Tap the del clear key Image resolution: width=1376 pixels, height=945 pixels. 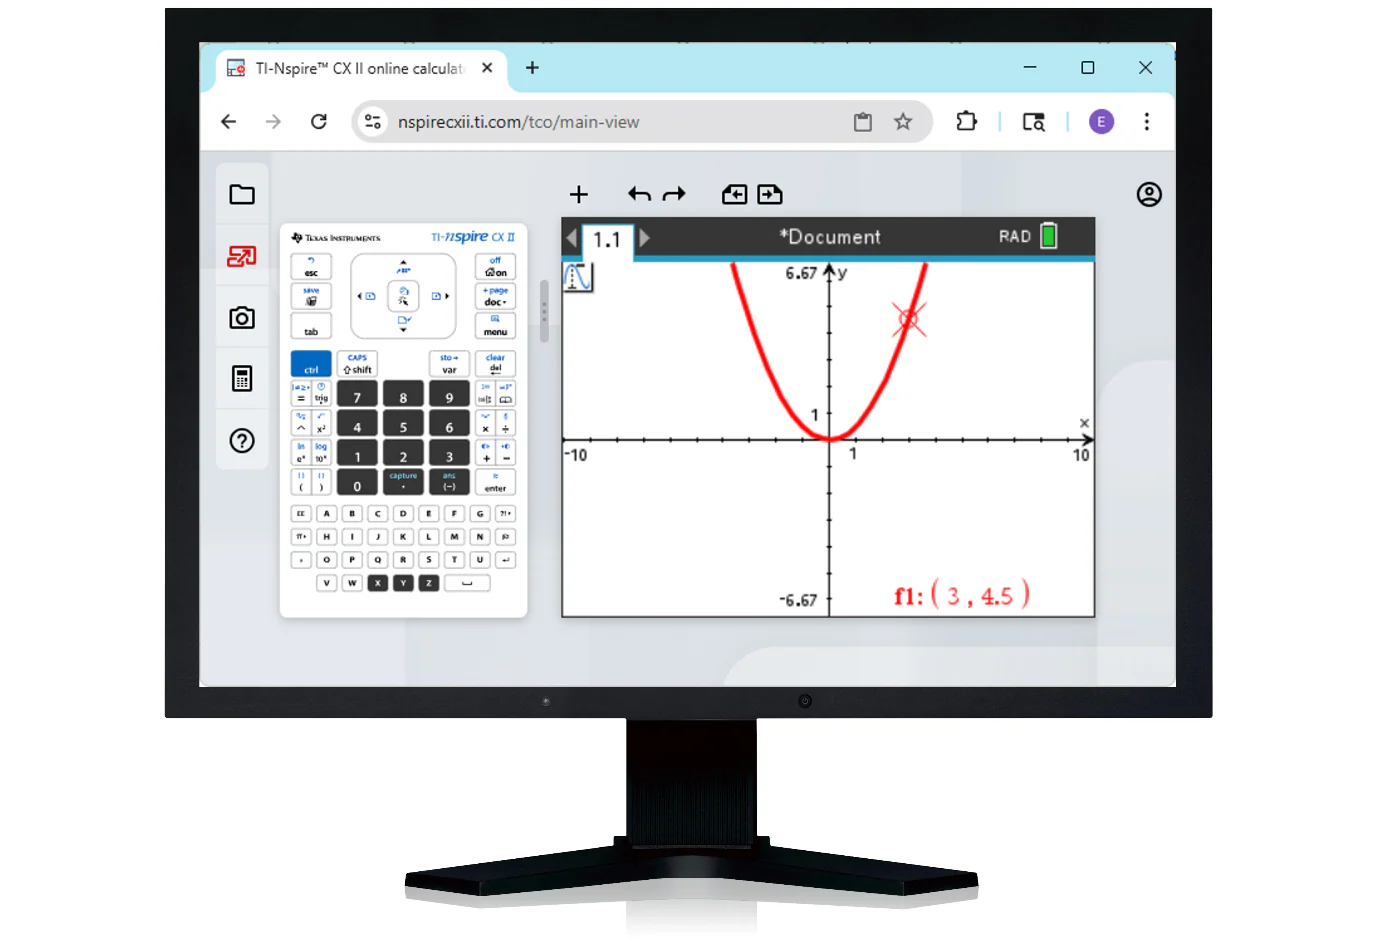click(x=495, y=364)
